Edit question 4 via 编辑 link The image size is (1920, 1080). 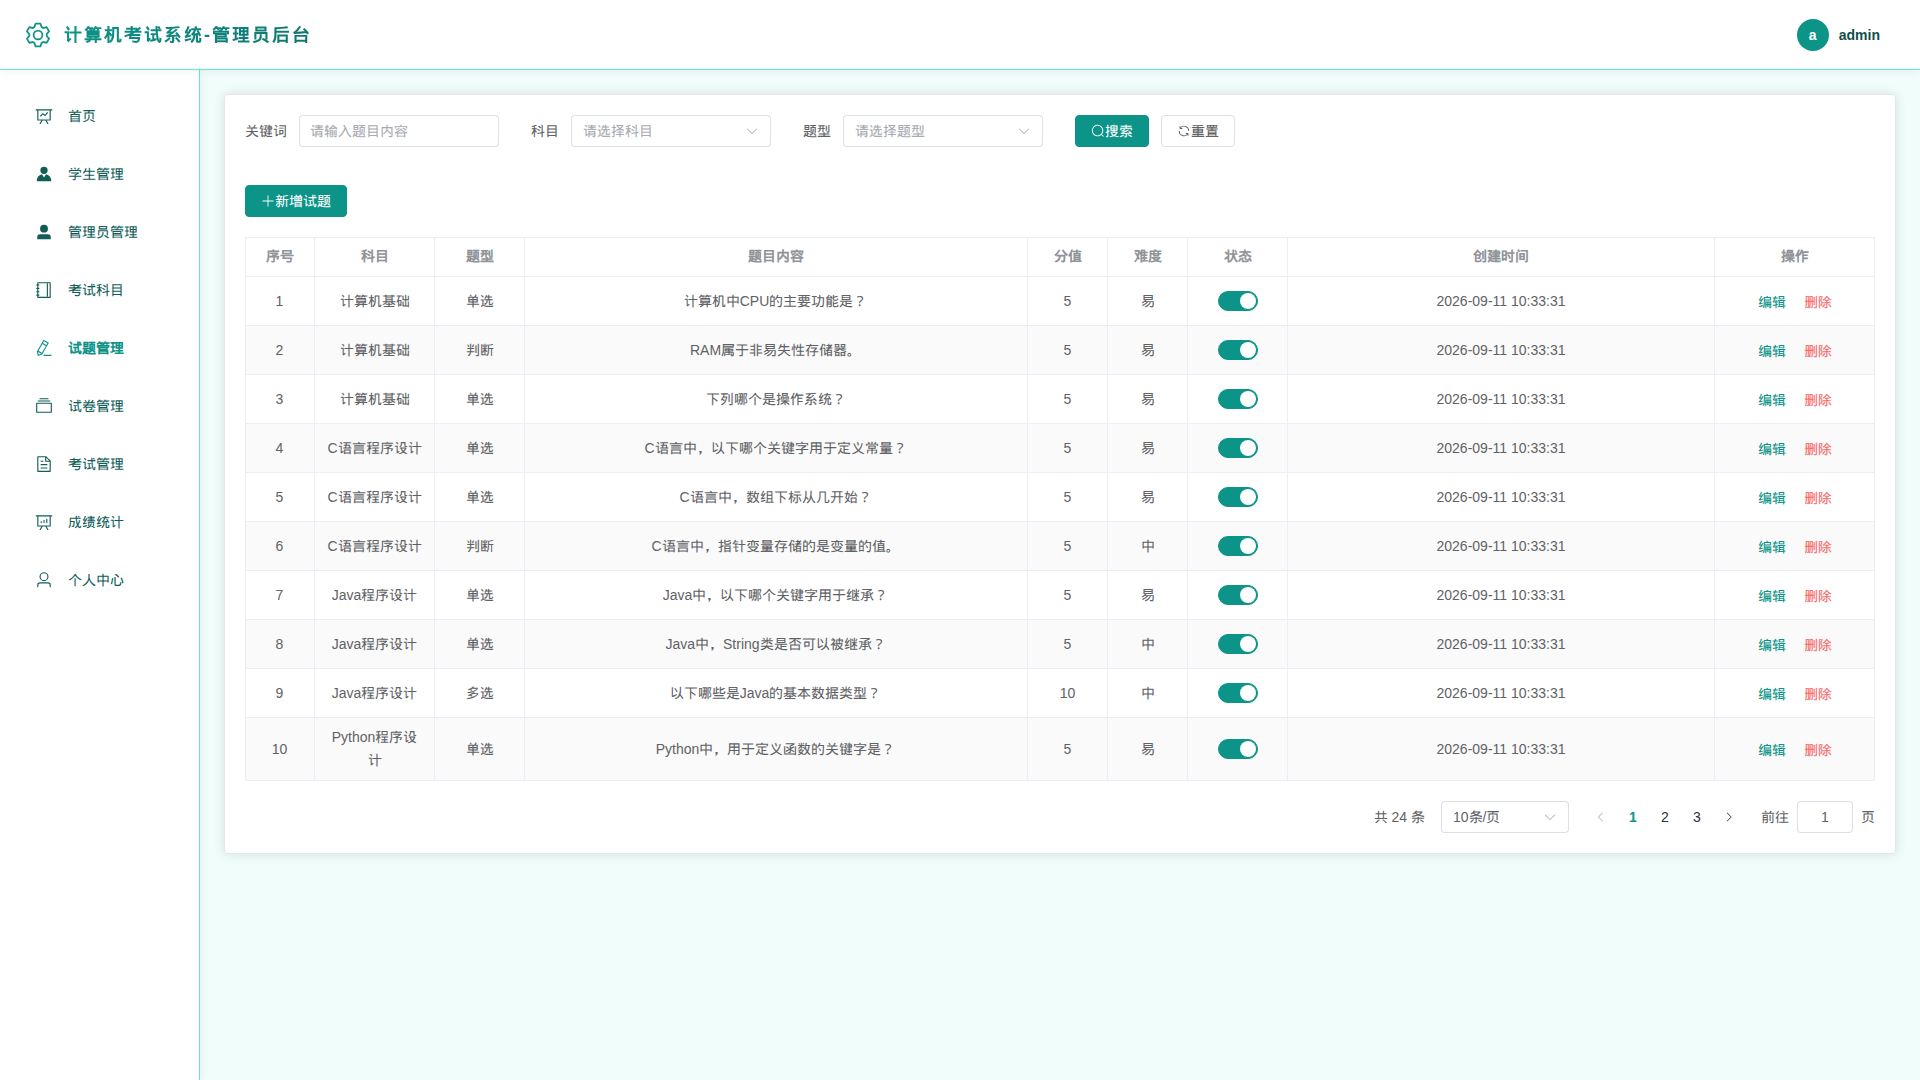point(1772,449)
